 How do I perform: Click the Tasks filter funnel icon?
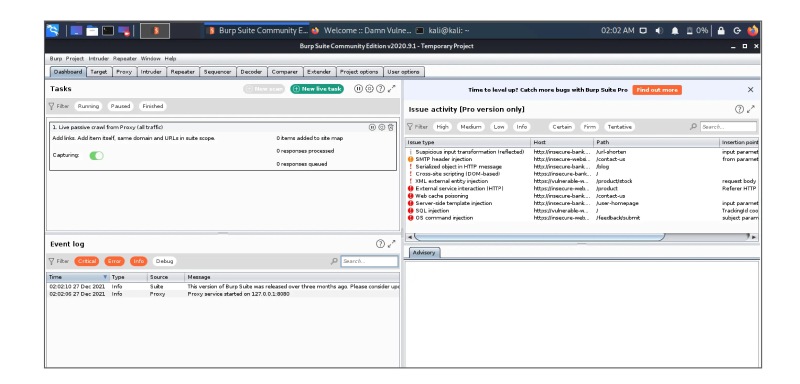pyautogui.click(x=51, y=106)
